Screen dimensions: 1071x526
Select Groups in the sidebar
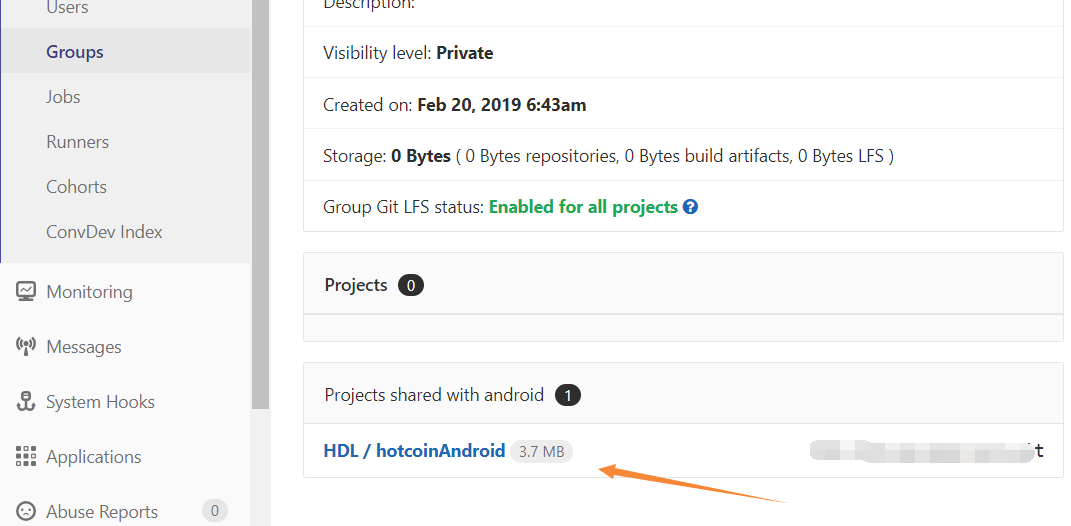74,52
